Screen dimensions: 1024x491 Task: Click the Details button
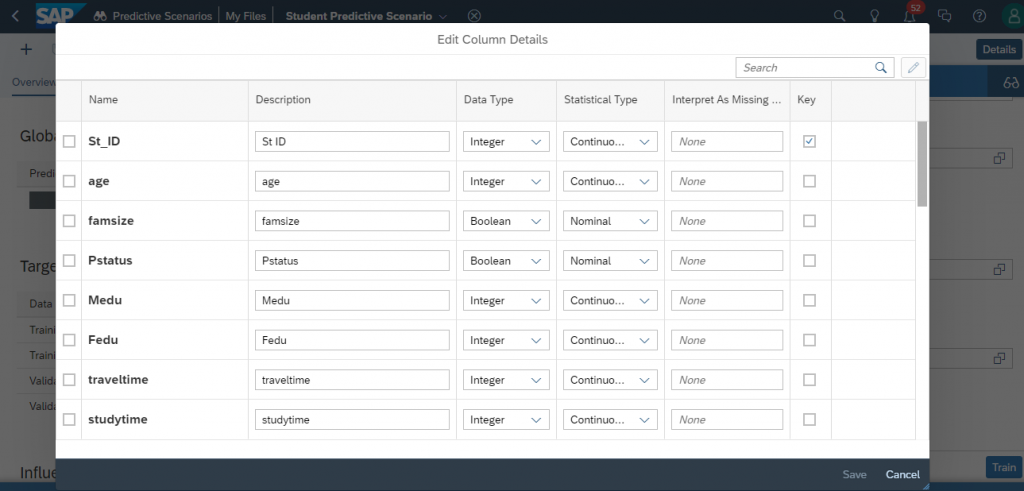click(x=999, y=50)
